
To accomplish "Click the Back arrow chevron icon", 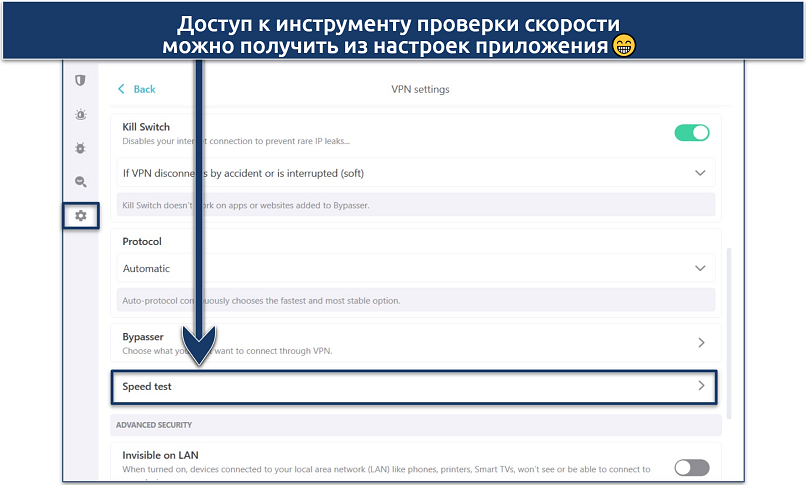I will click(x=122, y=89).
